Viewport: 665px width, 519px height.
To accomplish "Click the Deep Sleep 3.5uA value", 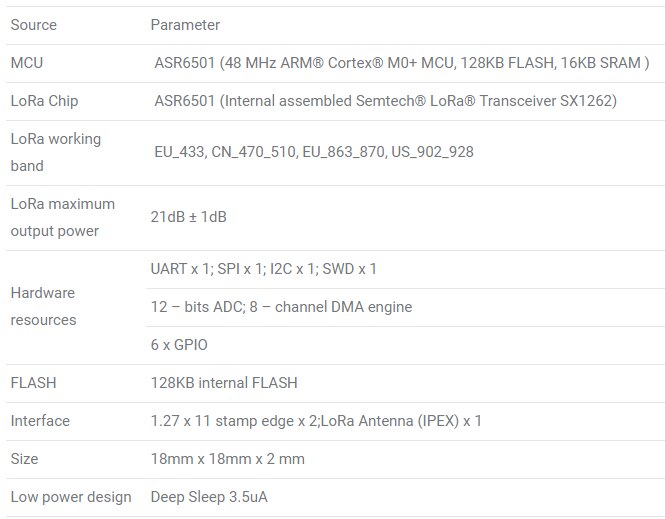I will click(x=209, y=497).
